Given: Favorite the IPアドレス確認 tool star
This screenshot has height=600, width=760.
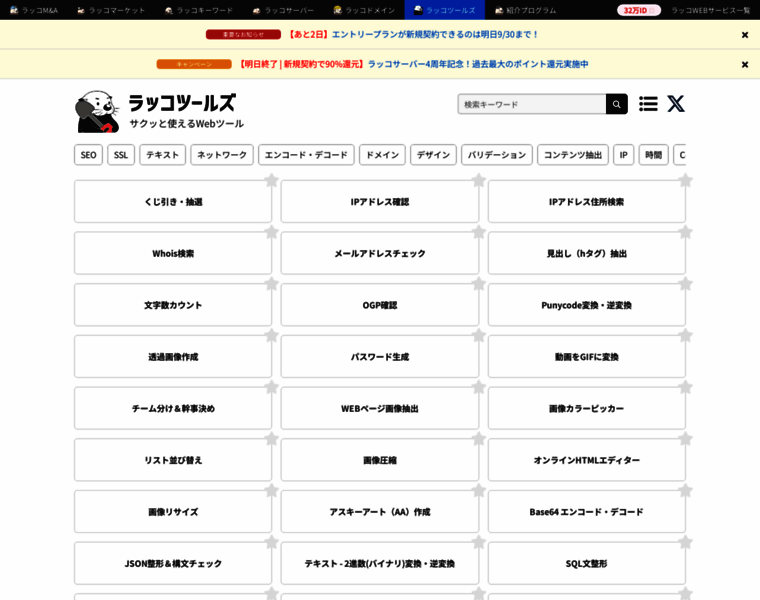Looking at the screenshot, I should click(479, 181).
